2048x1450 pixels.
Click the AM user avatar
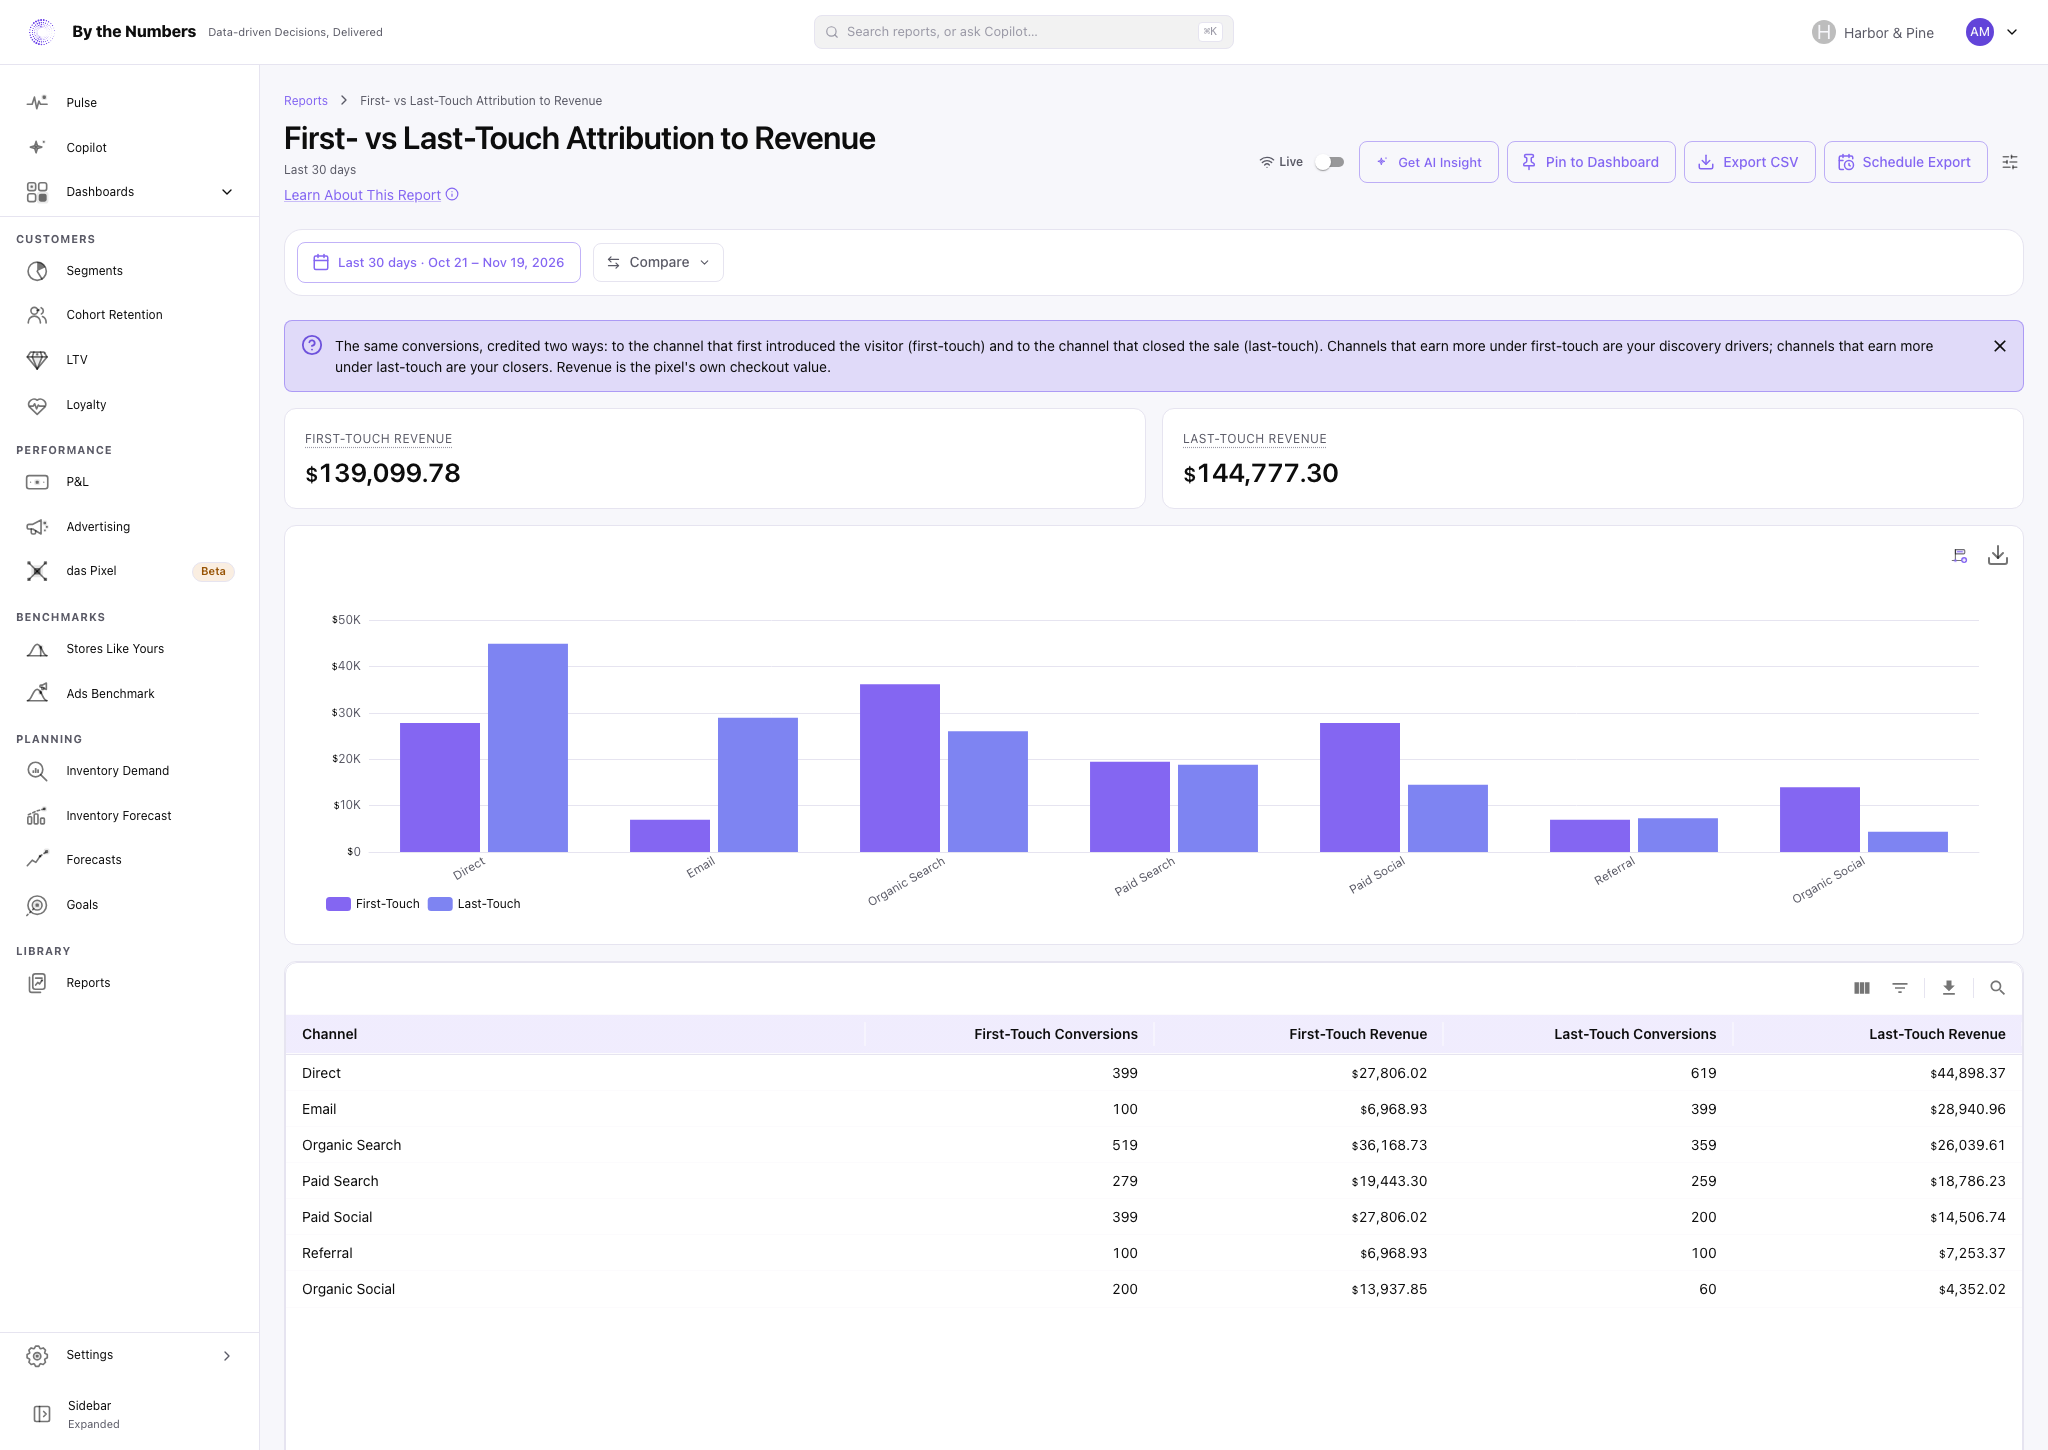1980,32
